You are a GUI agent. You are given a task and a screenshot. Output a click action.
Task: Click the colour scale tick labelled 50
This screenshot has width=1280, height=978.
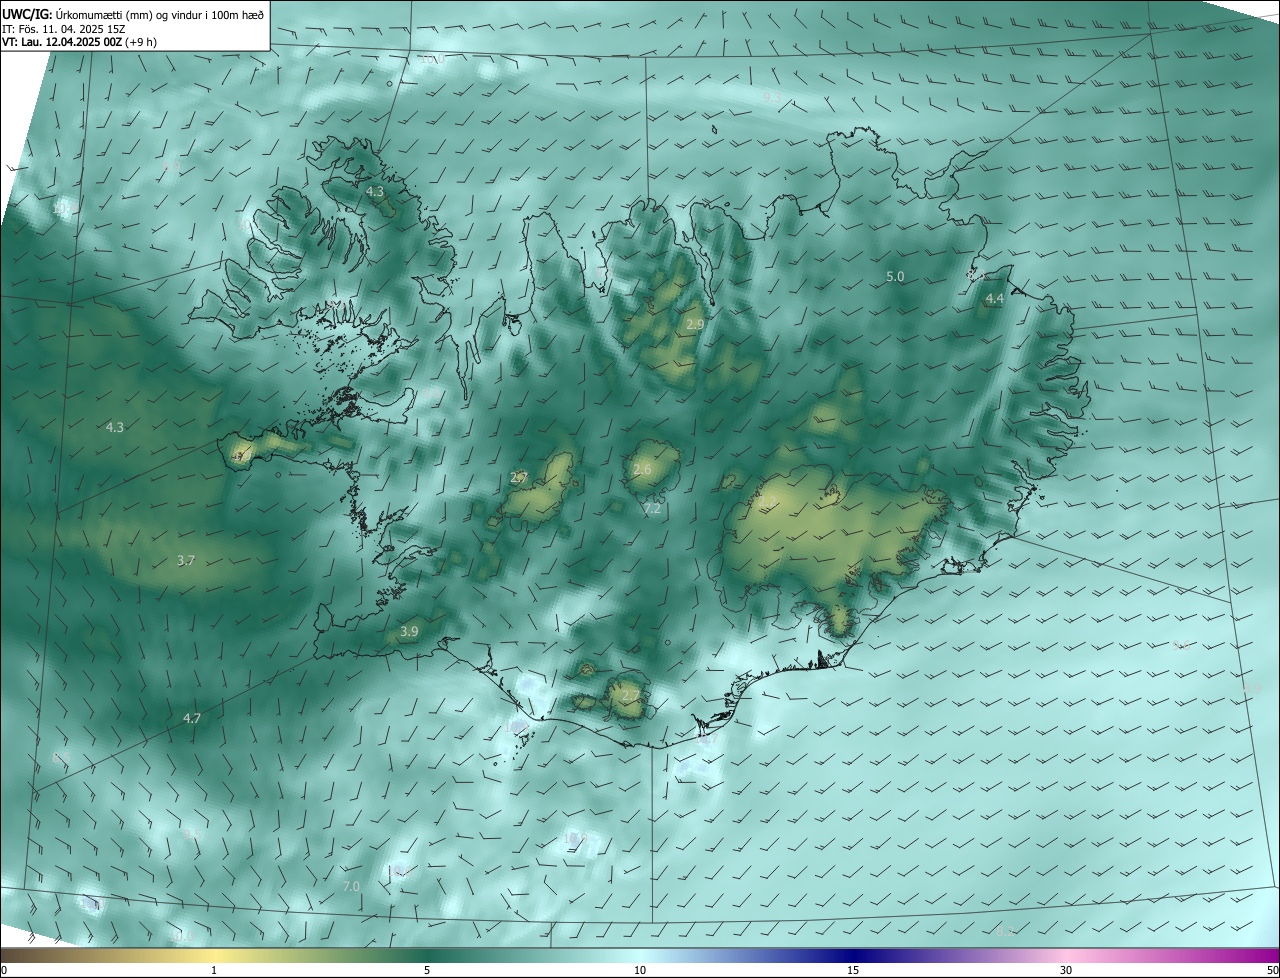1273,971
